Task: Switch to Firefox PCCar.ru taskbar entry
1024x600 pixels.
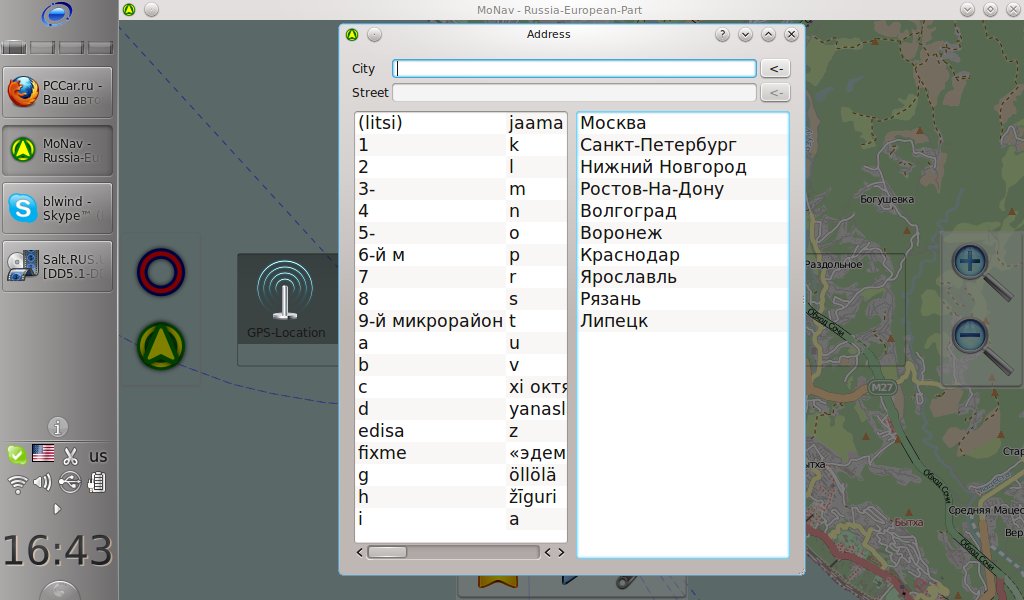Action: pyautogui.click(x=57, y=93)
